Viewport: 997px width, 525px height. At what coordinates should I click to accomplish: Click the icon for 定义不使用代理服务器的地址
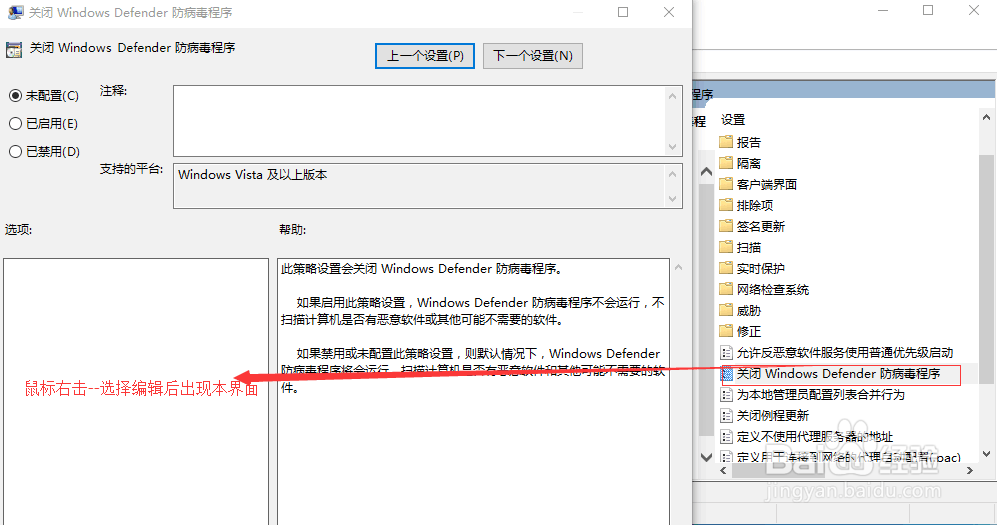point(726,437)
